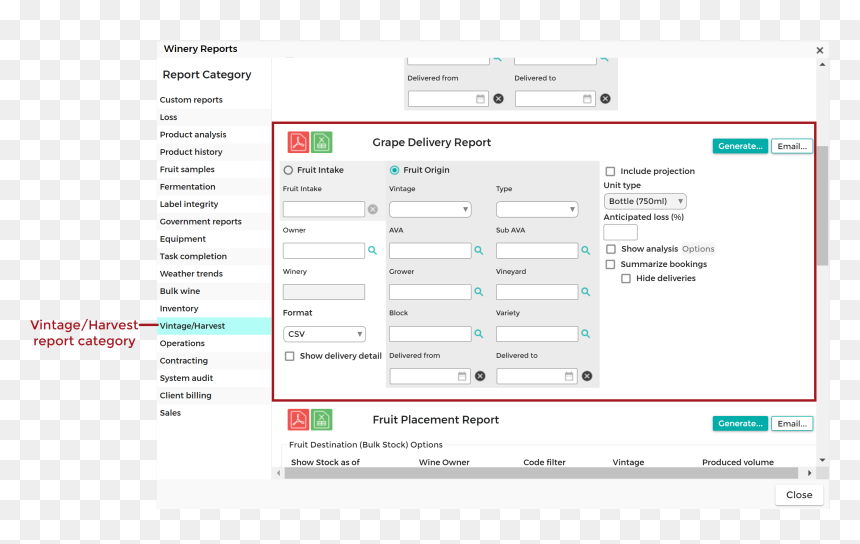Screen dimensions: 860x544
Task: Open Unit type dropdown Bottle (750ml)
Action: [x=645, y=201]
